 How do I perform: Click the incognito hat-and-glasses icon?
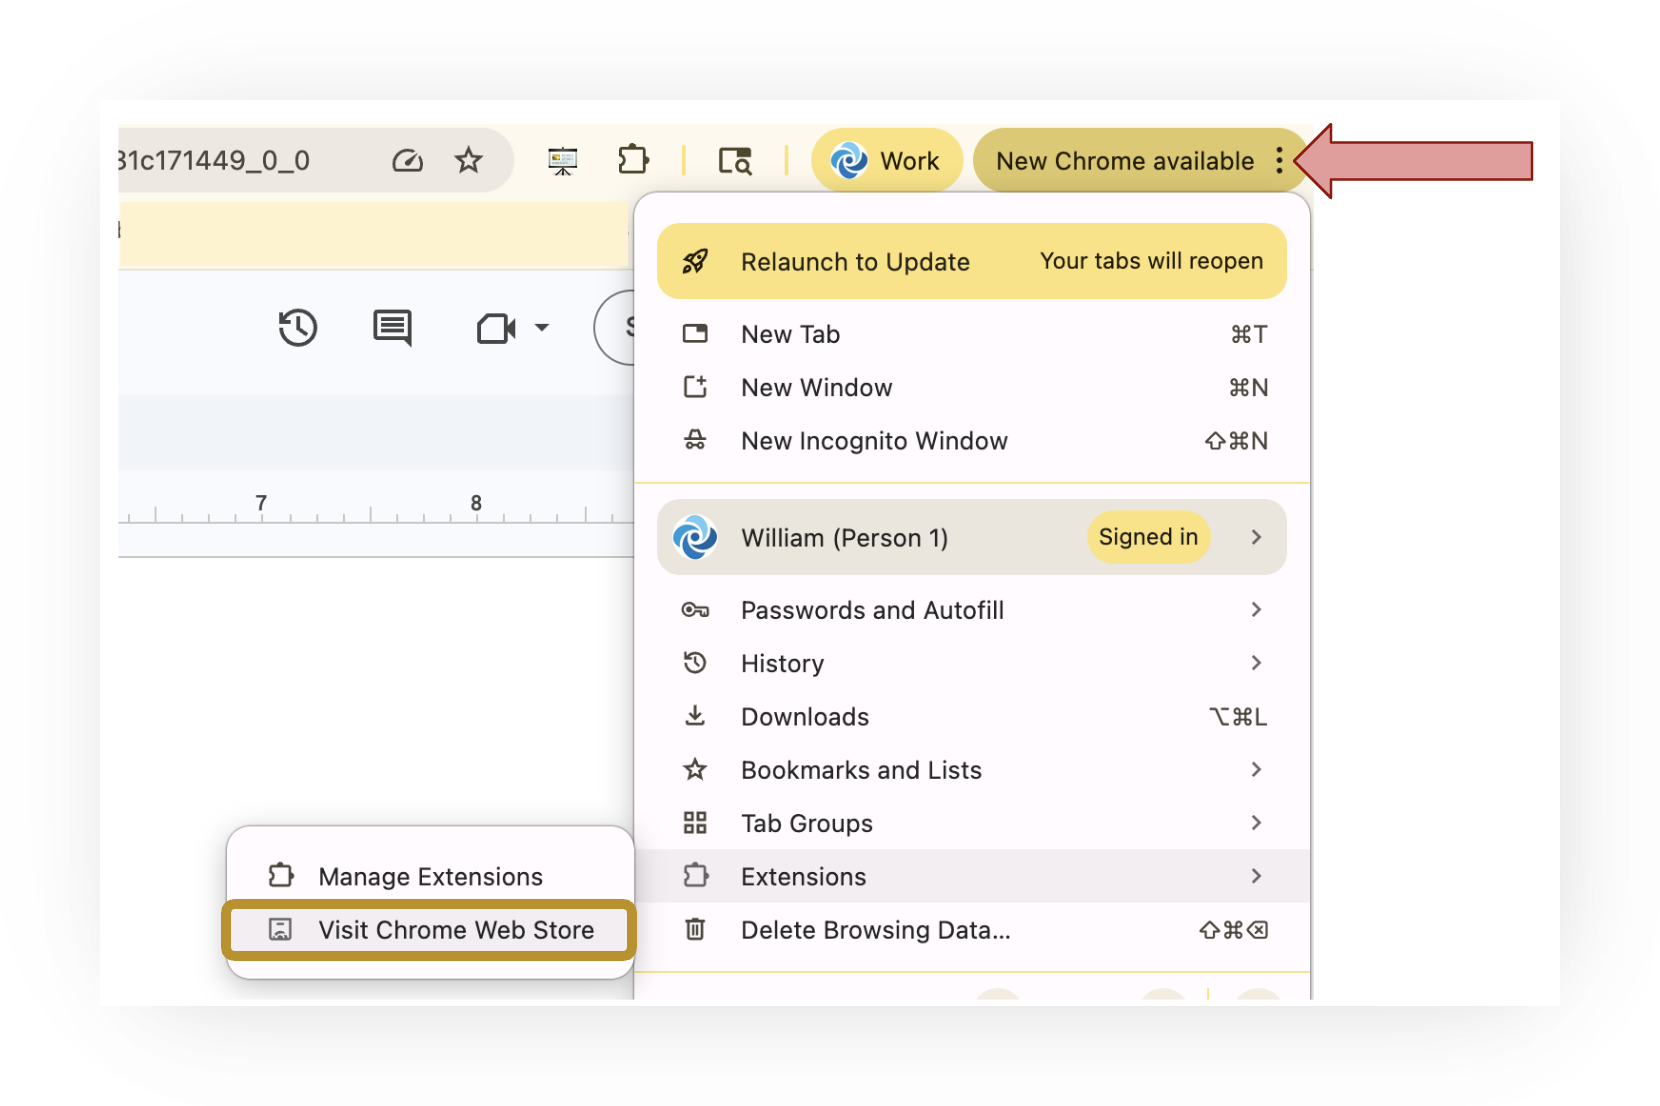(695, 440)
